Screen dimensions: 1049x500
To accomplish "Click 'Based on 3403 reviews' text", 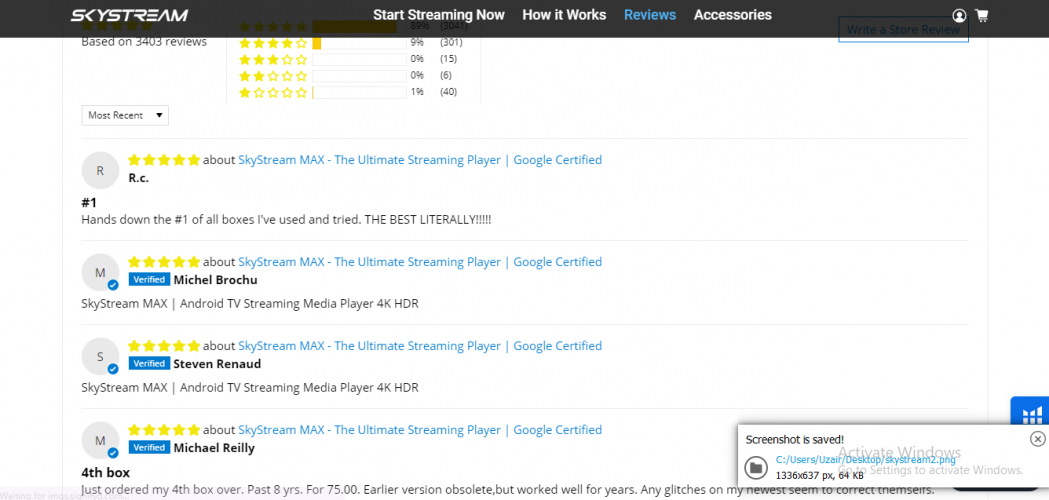I will (144, 42).
